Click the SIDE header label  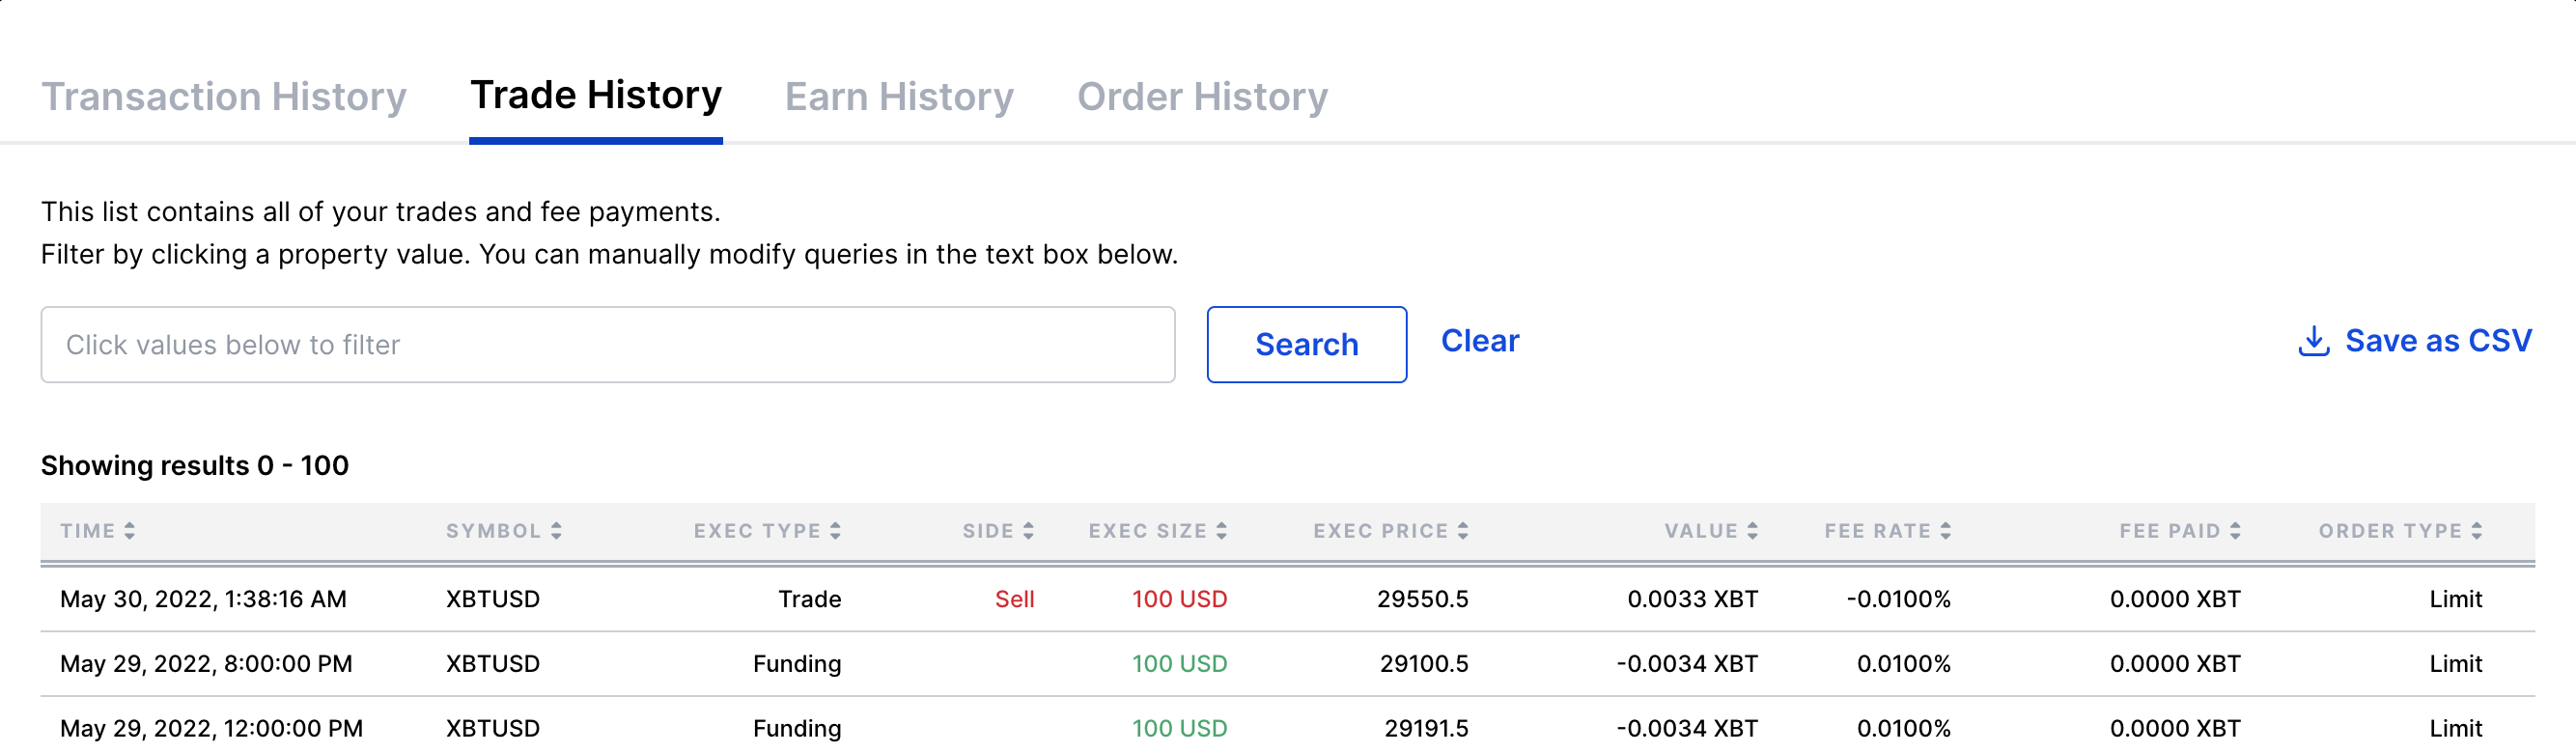[x=988, y=531]
